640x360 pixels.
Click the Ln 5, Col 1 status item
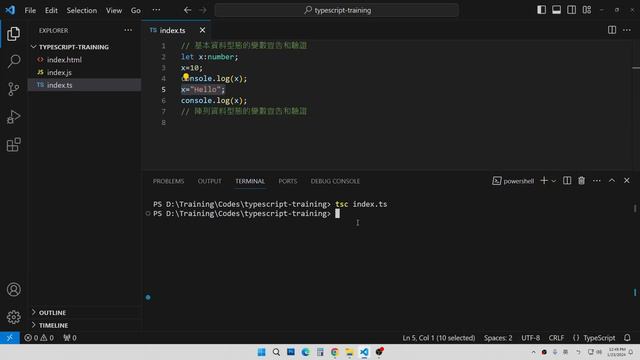coord(439,338)
